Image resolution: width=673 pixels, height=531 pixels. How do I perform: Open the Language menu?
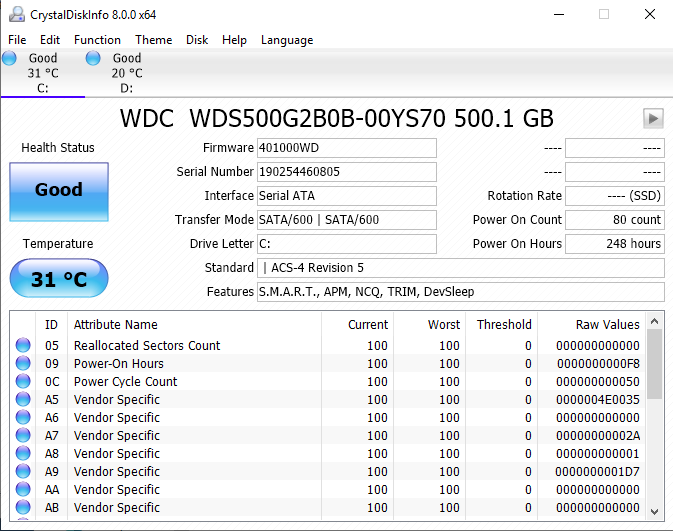click(x=287, y=40)
